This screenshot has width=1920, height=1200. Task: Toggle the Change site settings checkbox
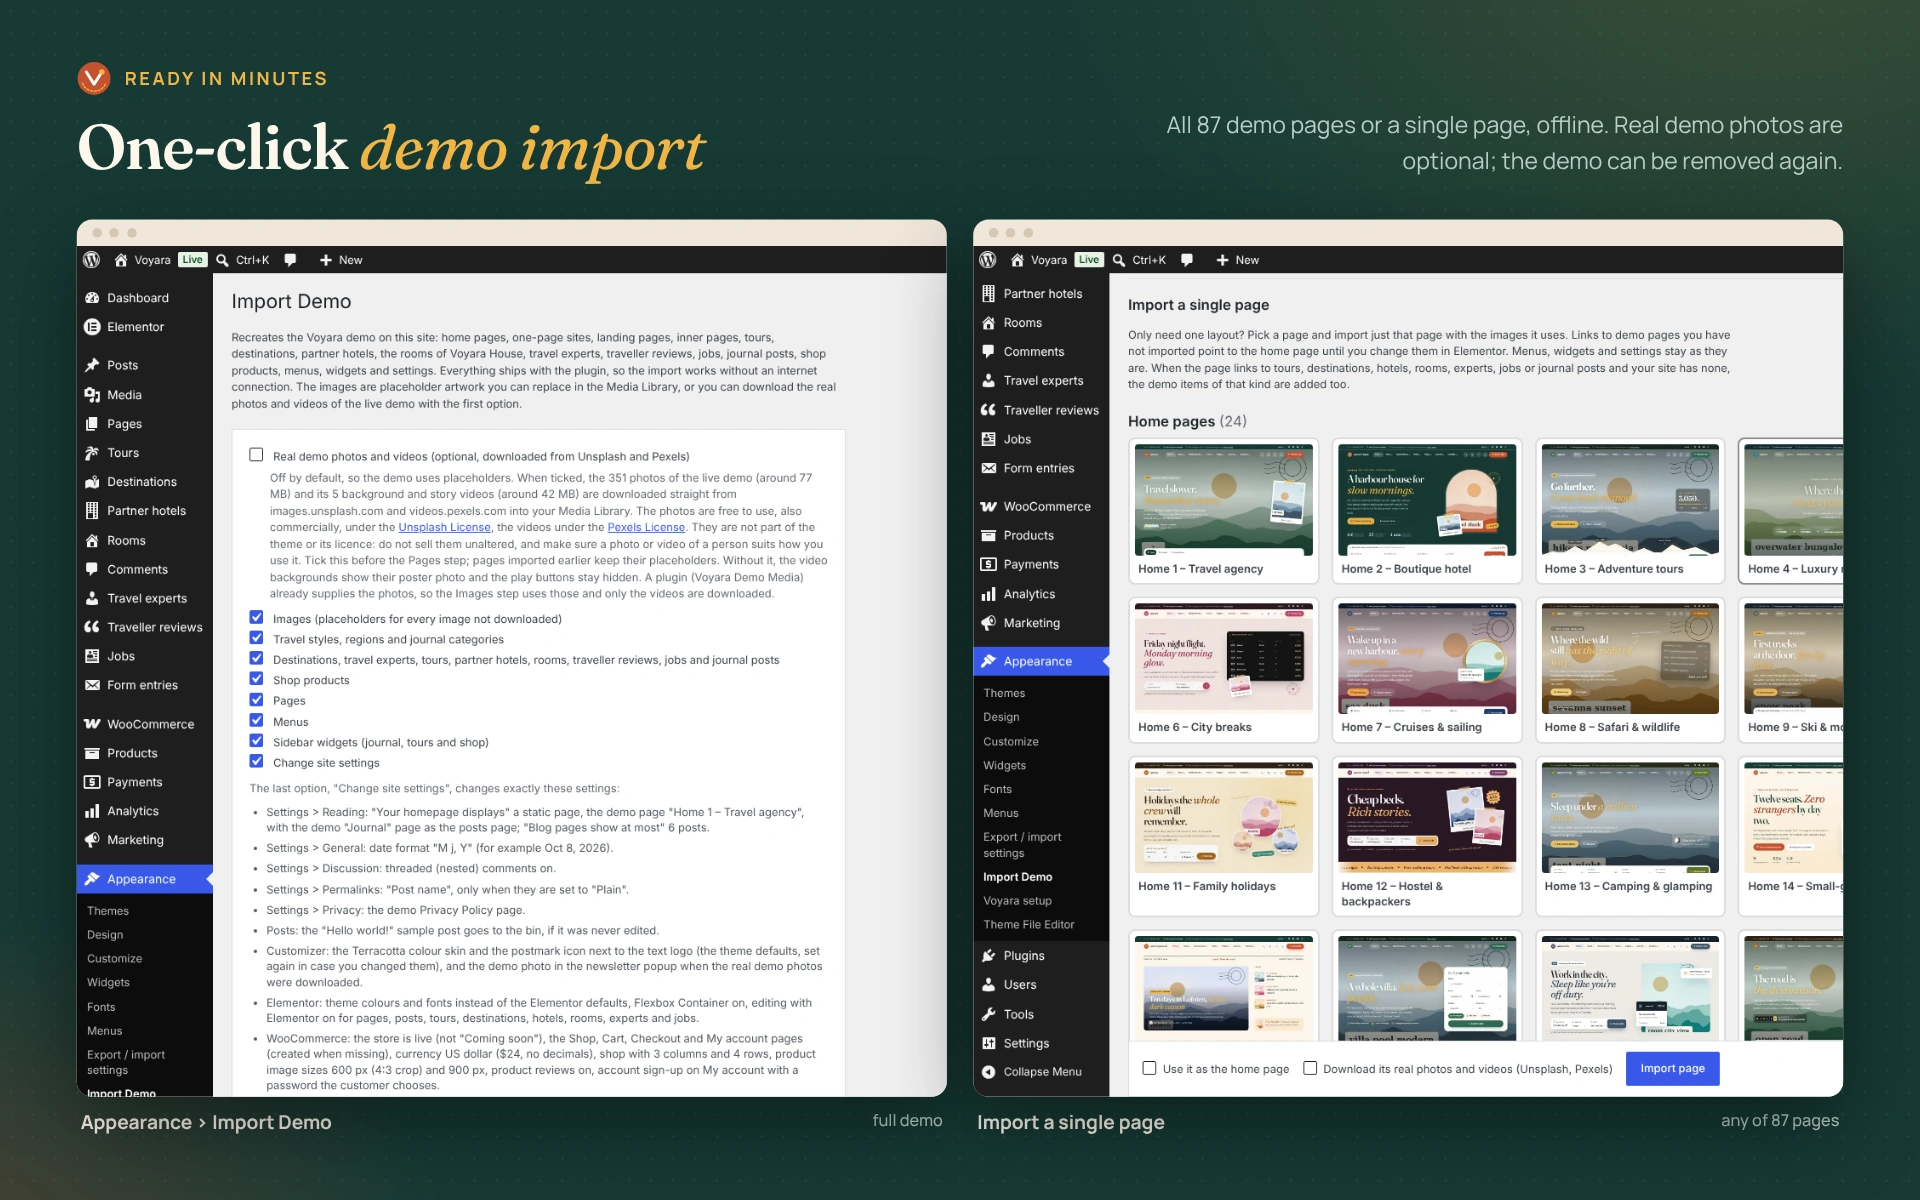click(x=256, y=762)
